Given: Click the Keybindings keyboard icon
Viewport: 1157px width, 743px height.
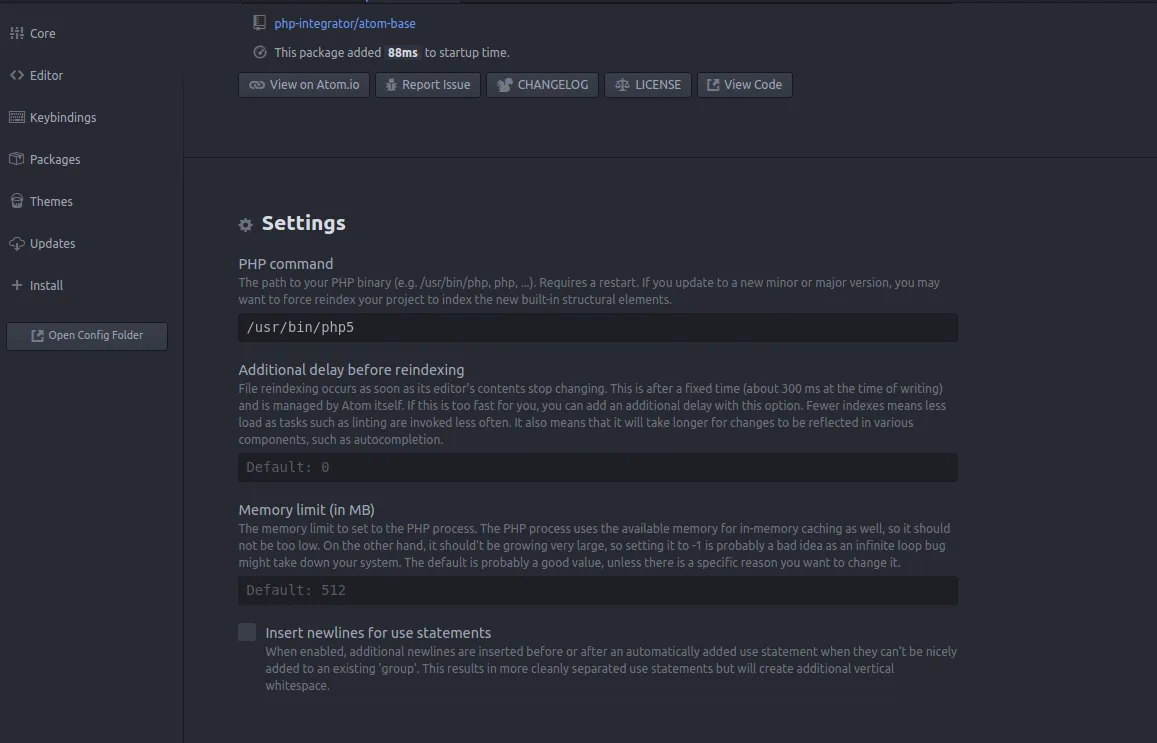Looking at the screenshot, I should click(16, 117).
